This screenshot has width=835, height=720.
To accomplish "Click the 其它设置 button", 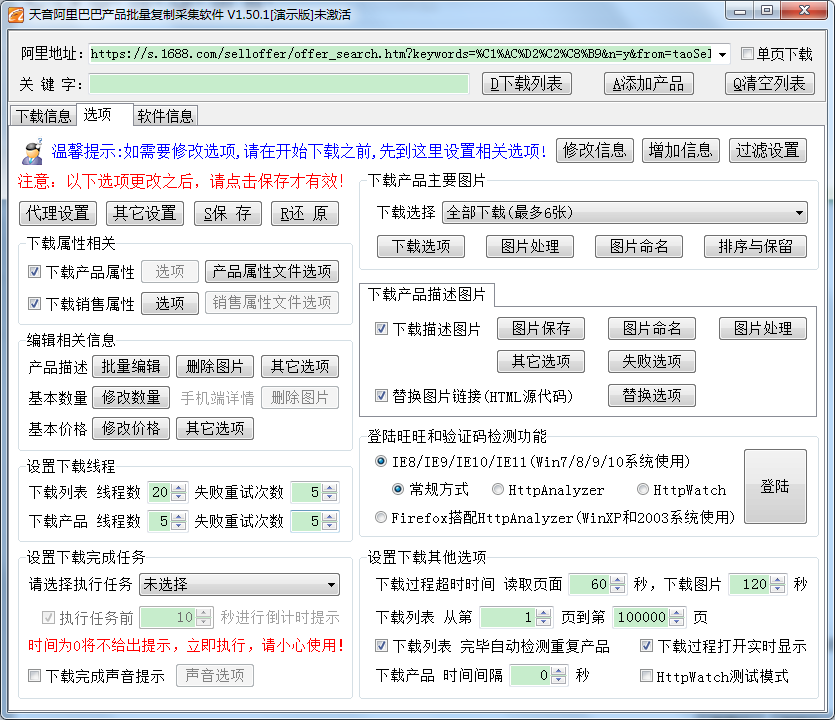I will (145, 214).
